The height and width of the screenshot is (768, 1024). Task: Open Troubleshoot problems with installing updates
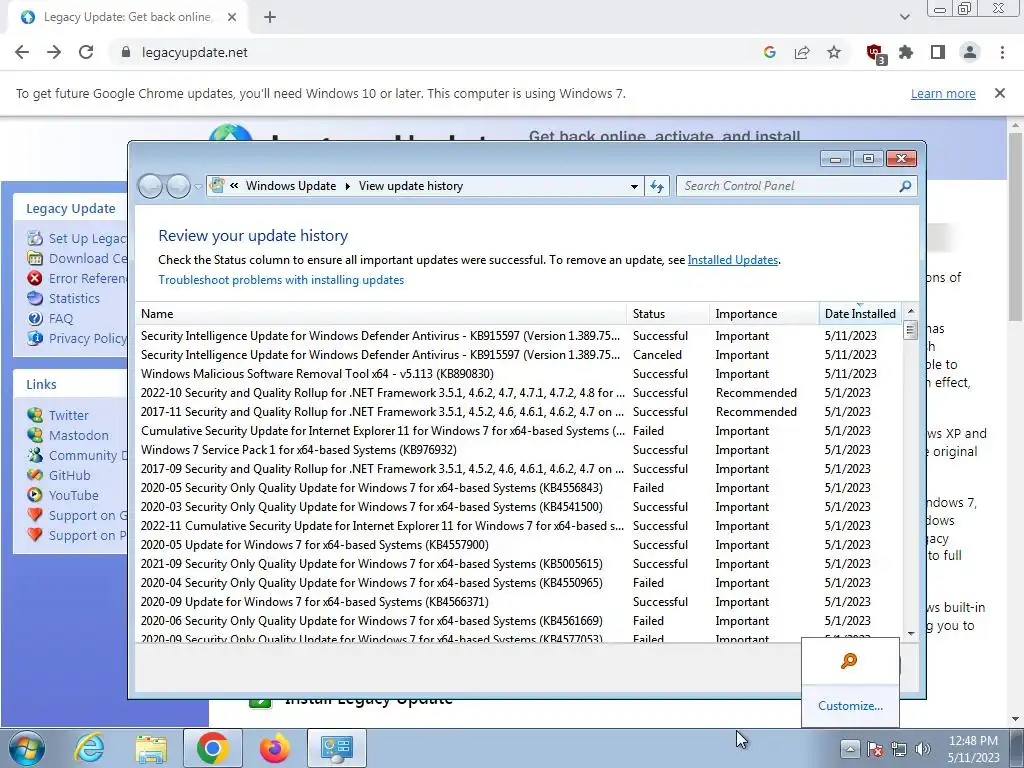tap(281, 280)
